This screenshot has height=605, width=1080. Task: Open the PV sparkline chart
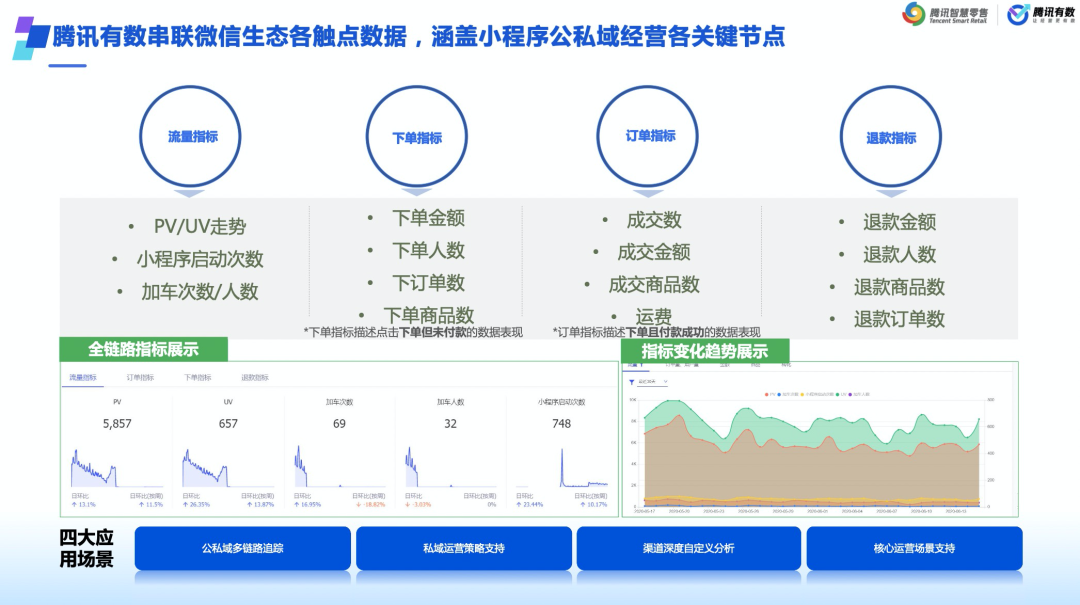coord(117,467)
